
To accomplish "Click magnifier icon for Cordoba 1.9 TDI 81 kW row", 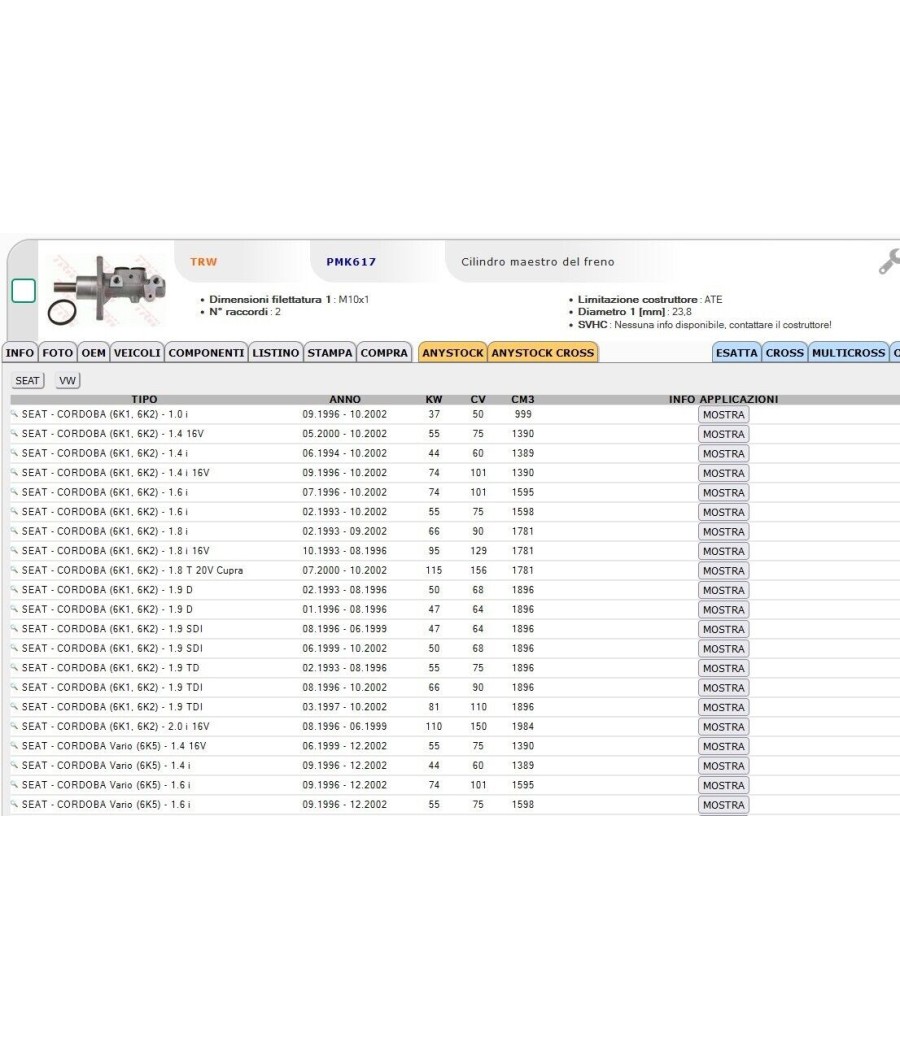I will tap(14, 706).
